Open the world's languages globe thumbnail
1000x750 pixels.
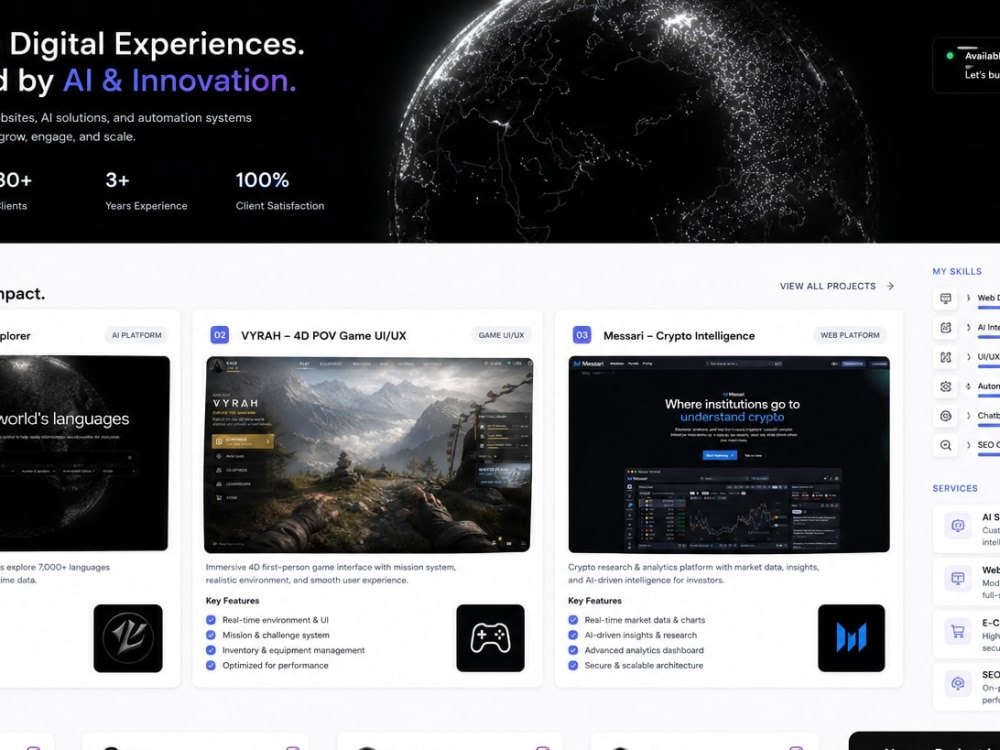tap(84, 453)
